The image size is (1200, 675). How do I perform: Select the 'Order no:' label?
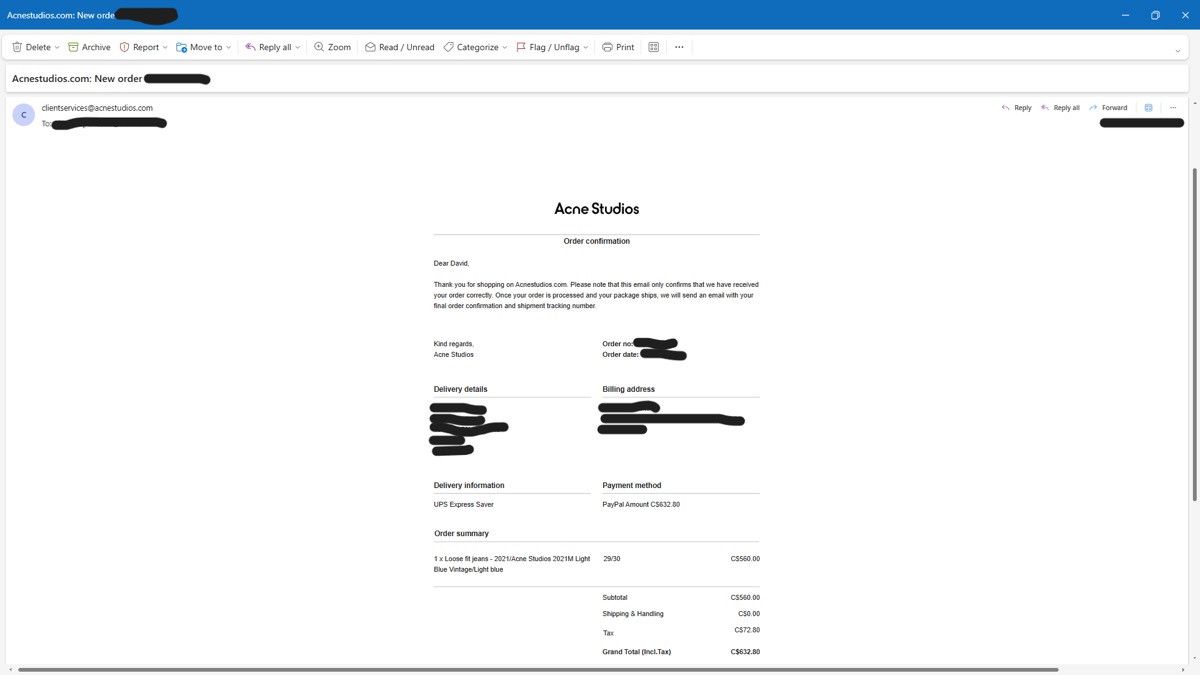618,344
